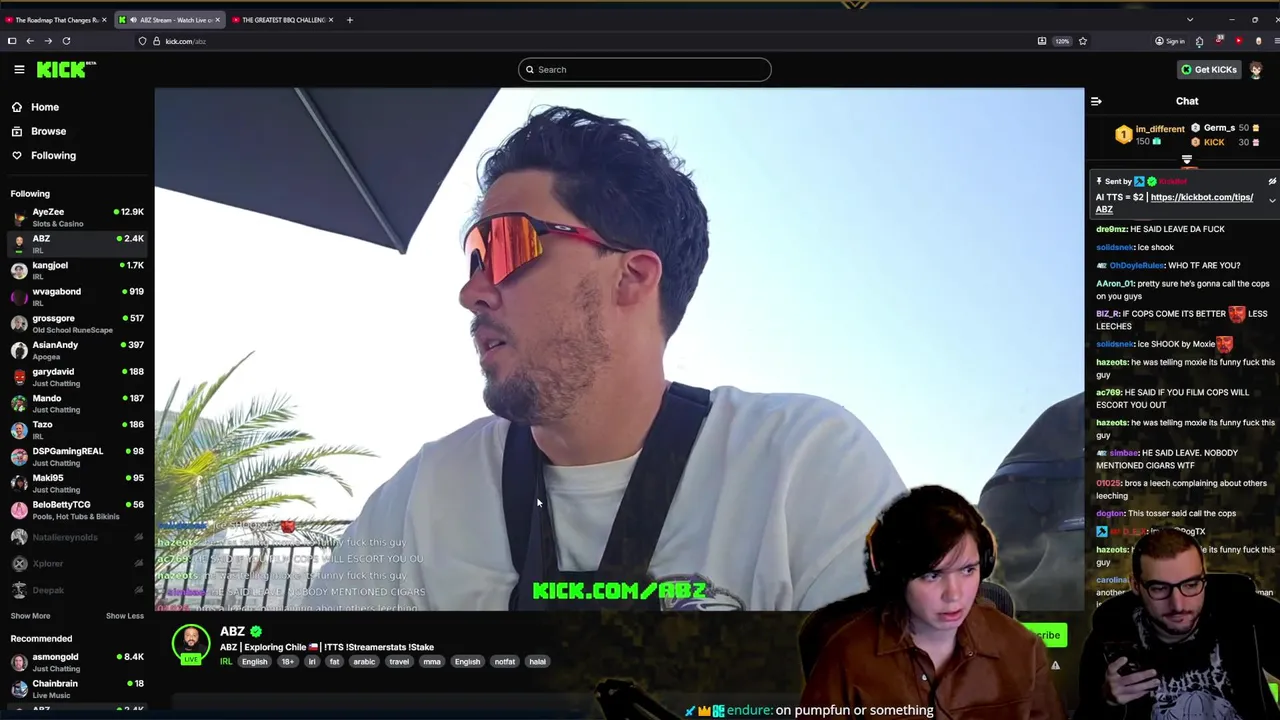Open Tazo channel

(77, 429)
